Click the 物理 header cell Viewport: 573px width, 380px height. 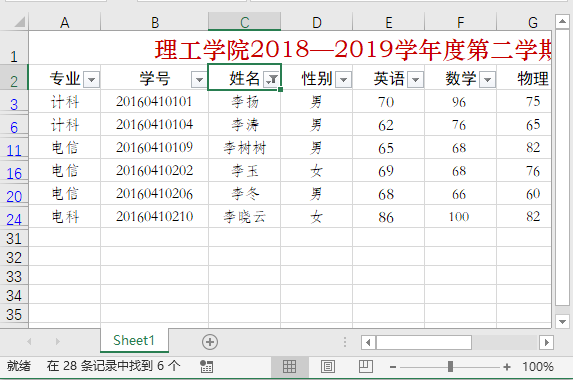point(524,78)
